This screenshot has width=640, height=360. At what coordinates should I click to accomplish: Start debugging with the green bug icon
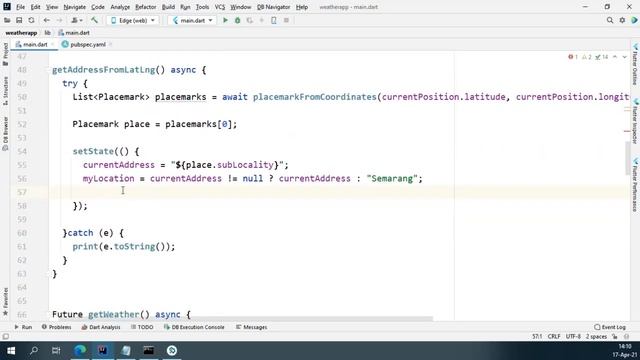point(237,20)
